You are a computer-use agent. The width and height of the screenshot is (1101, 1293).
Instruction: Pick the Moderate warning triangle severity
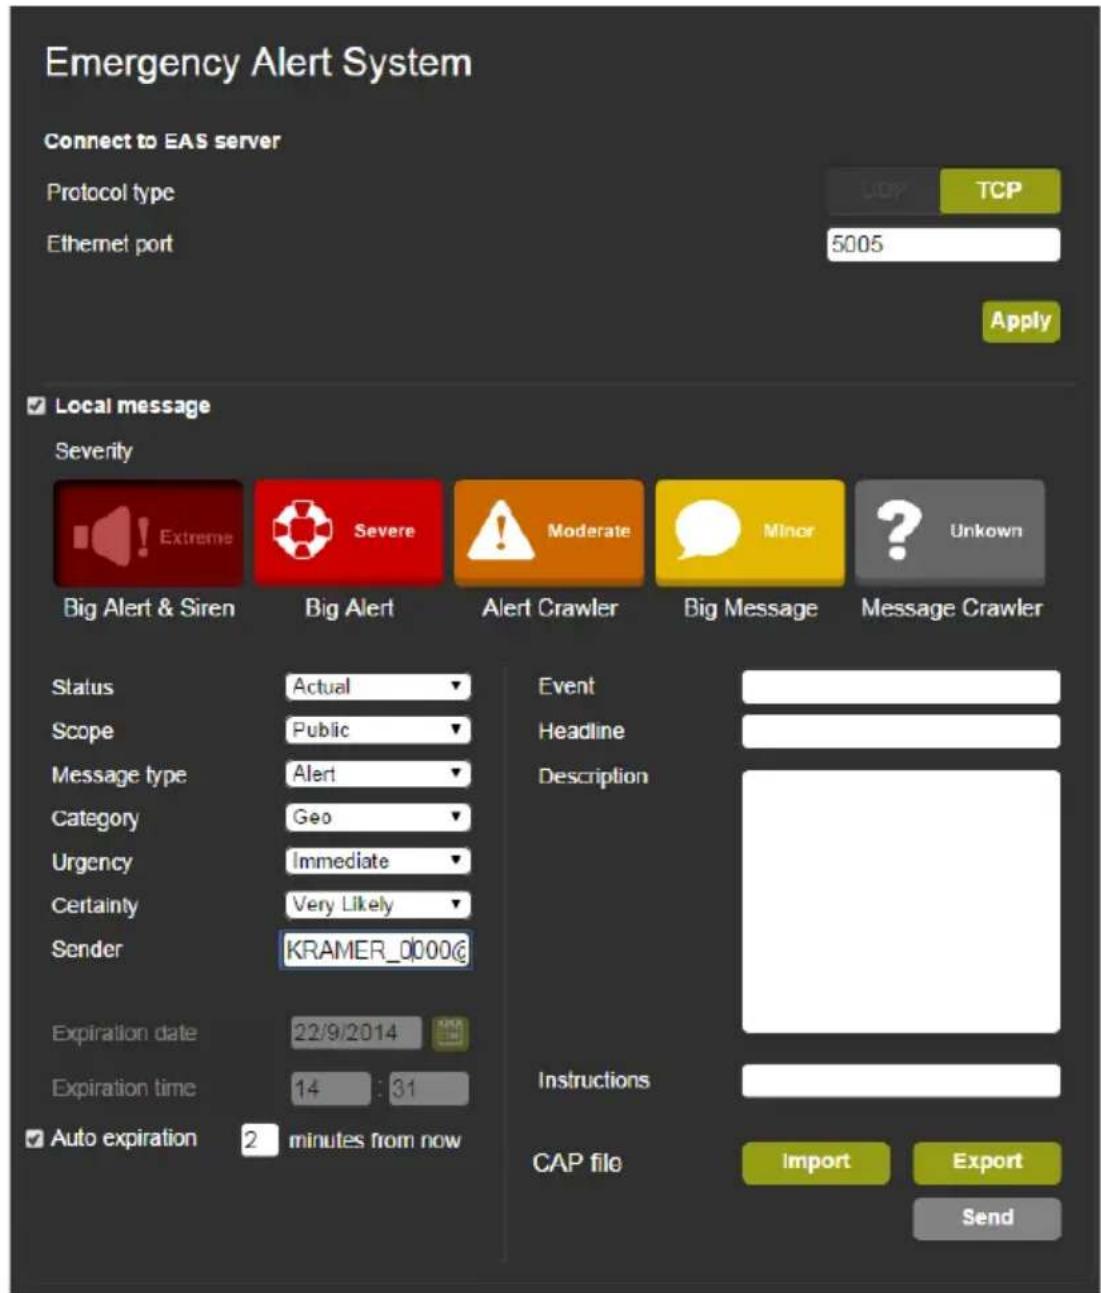coord(549,532)
